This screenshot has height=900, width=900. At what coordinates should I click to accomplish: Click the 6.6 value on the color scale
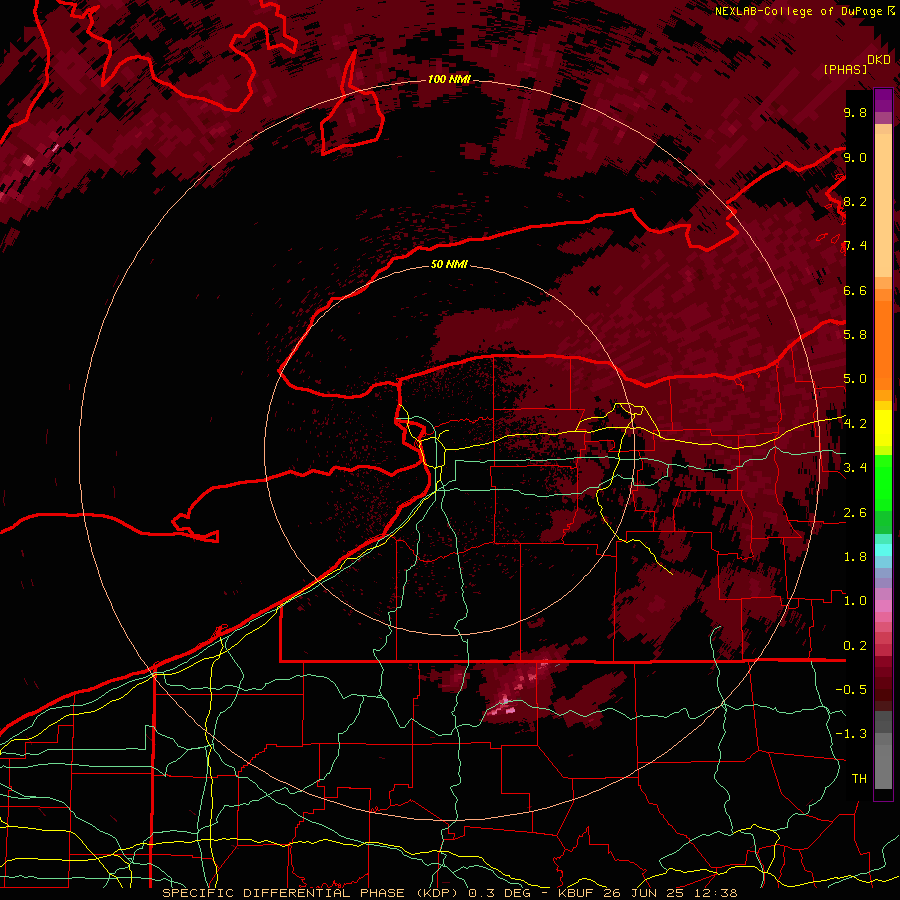[x=855, y=290]
